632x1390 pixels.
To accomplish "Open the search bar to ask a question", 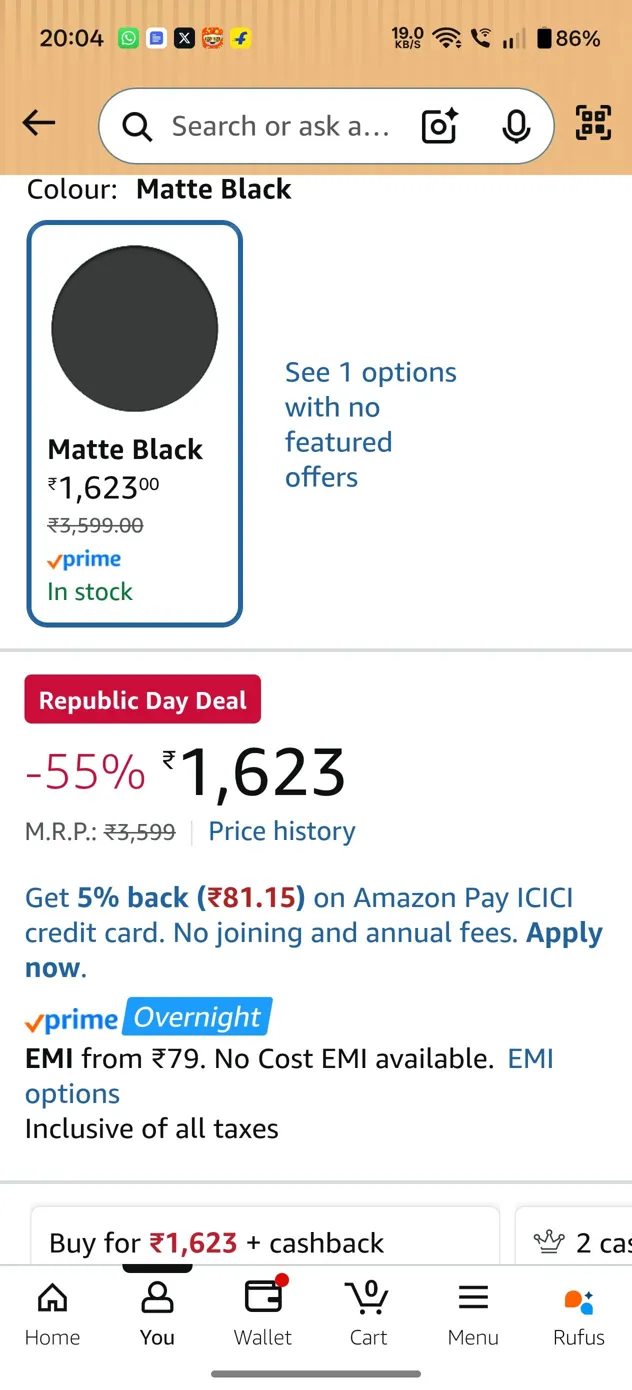I will pos(280,126).
